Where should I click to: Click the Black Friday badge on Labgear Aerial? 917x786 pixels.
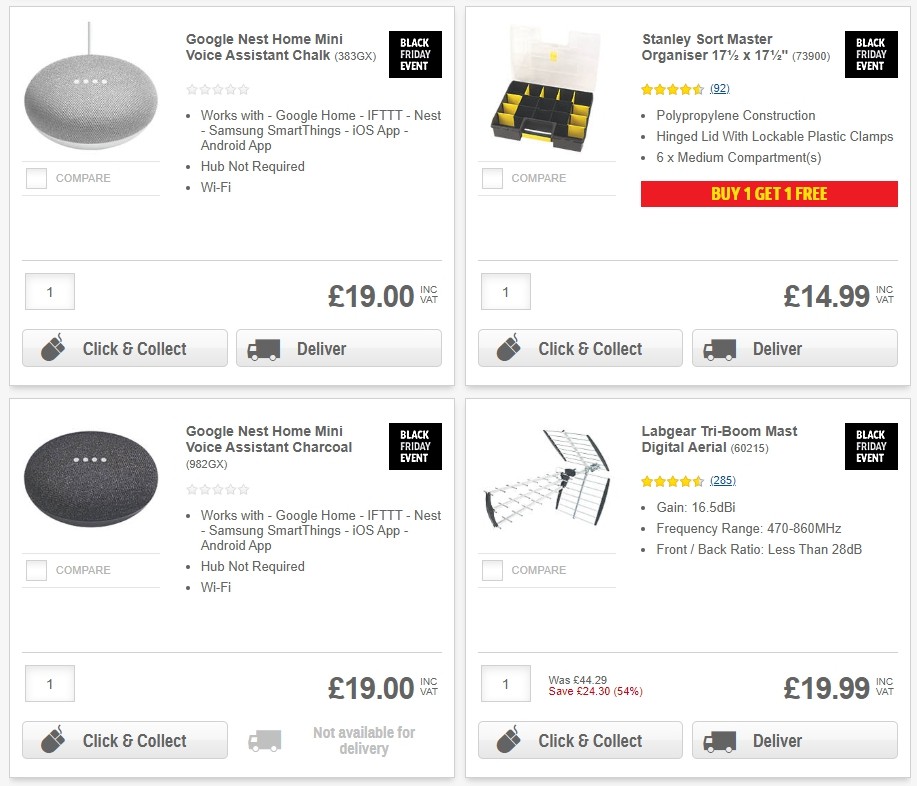[x=870, y=447]
